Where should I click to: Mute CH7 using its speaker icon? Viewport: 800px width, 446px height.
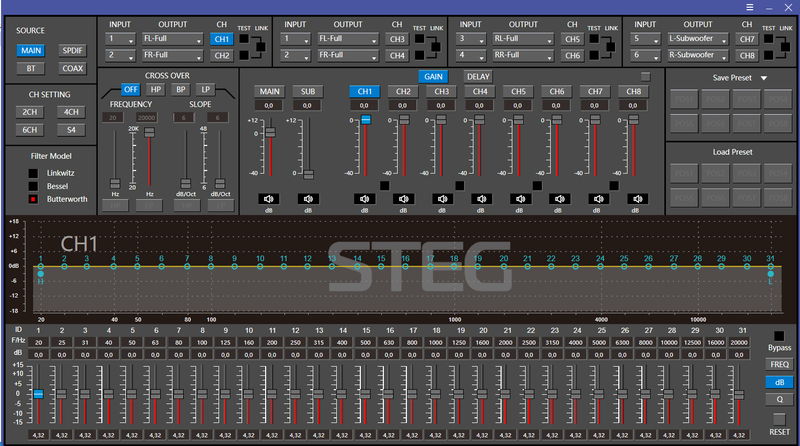pos(598,199)
